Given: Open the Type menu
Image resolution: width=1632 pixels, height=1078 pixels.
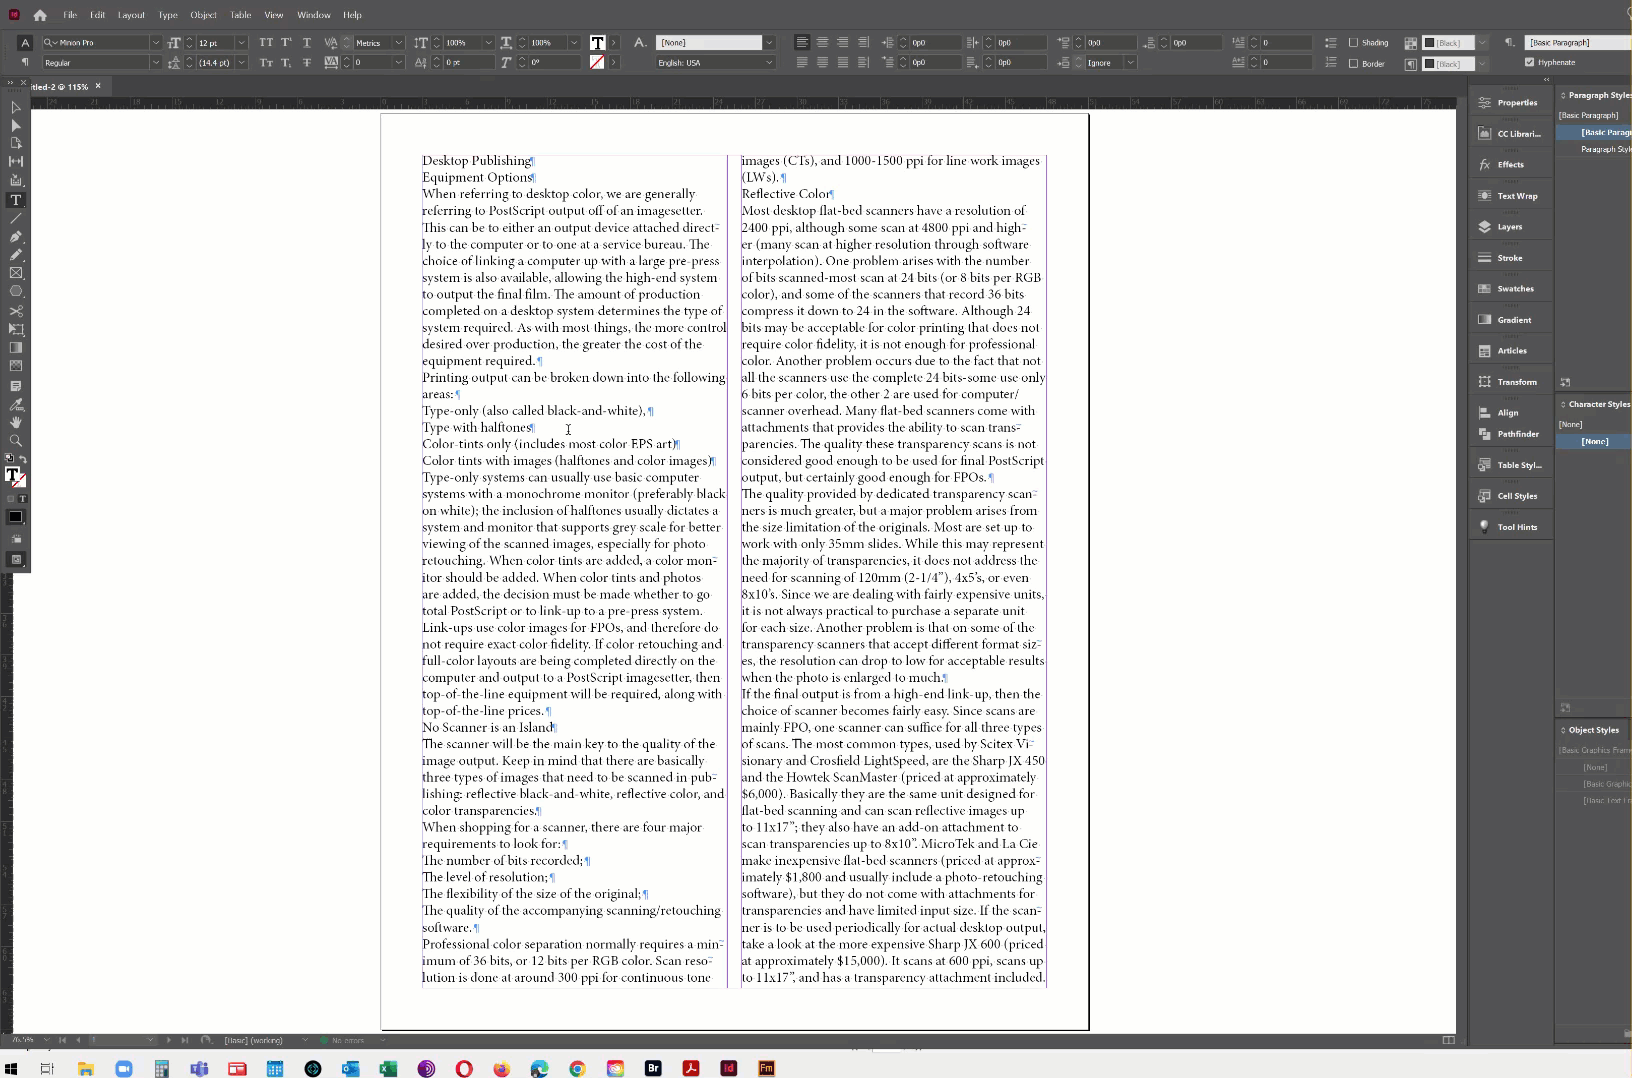Looking at the screenshot, I should tap(168, 15).
